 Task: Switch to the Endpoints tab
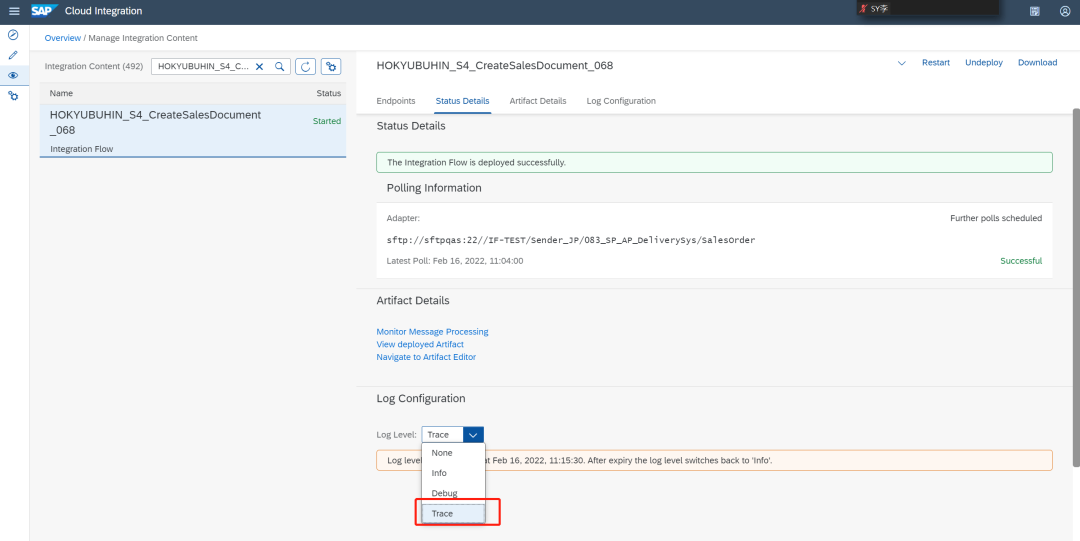[x=396, y=101]
